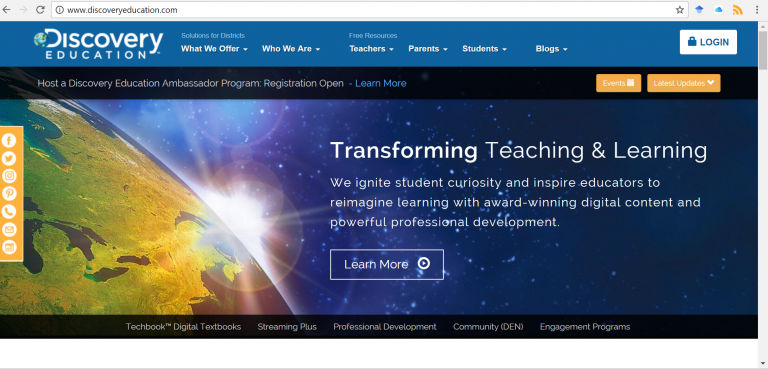Bookmark the page with the star icon
This screenshot has width=768, height=369.
679,10
